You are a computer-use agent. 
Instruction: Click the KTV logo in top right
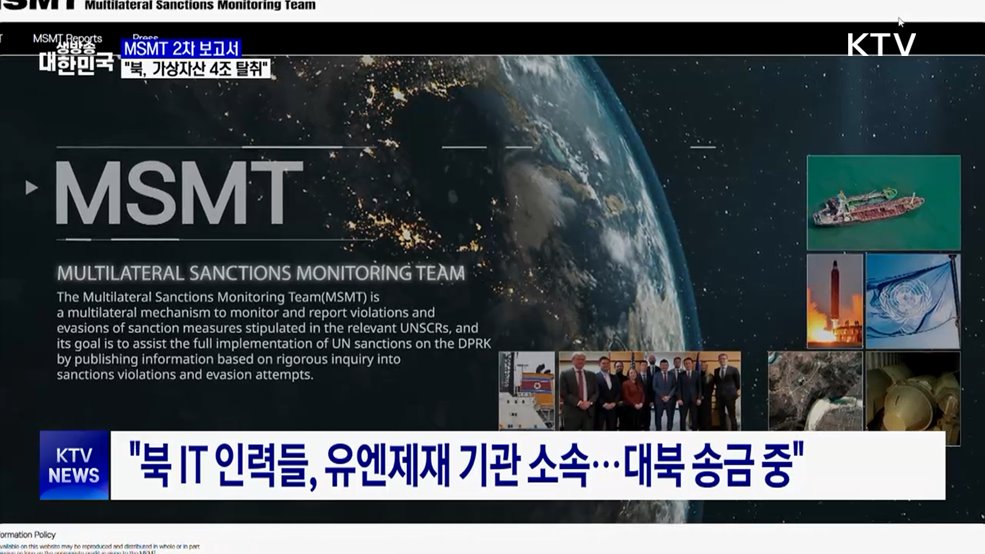[x=881, y=44]
